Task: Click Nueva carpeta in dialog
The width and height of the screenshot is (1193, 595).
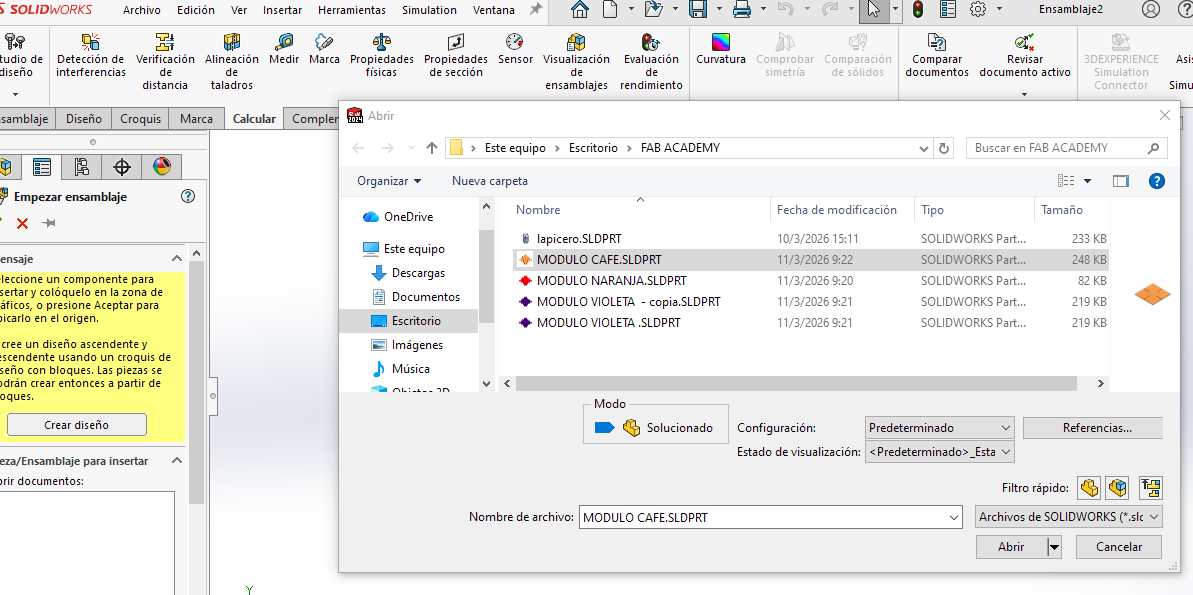Action: click(490, 180)
